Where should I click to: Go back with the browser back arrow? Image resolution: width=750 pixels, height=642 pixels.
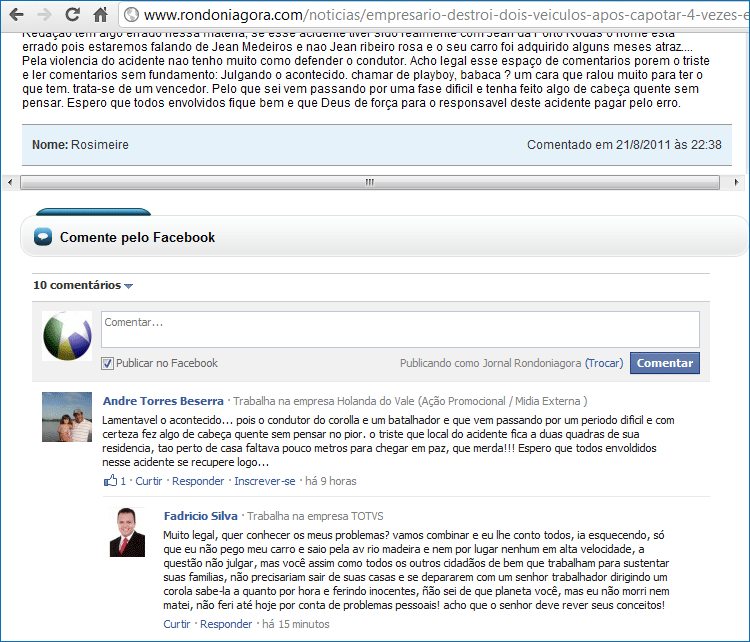coord(16,15)
